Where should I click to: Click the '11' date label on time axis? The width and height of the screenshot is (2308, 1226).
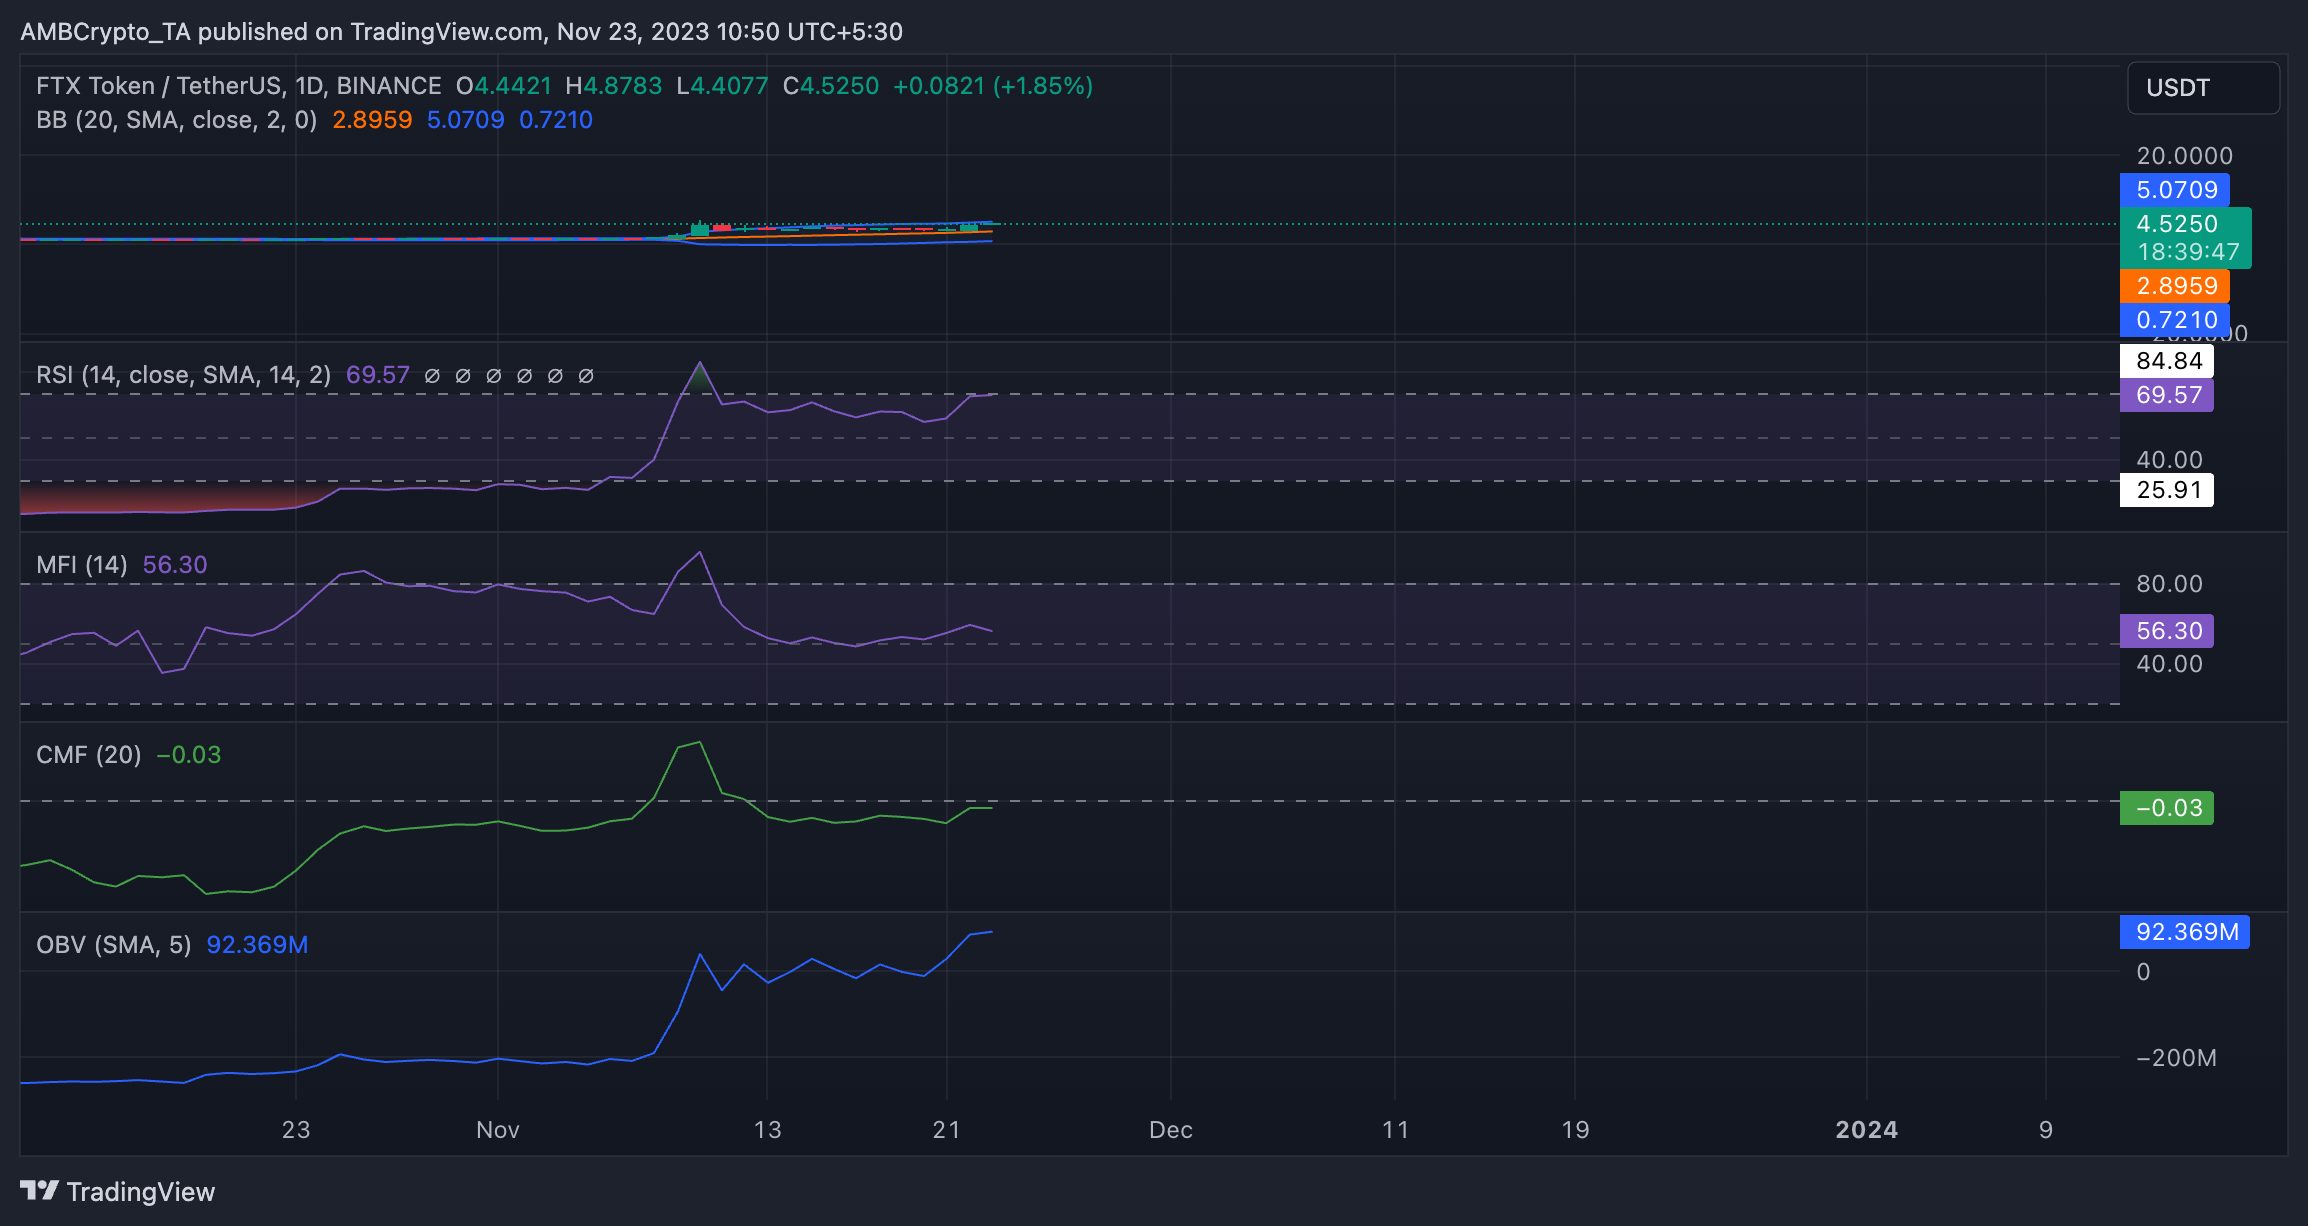1395,1130
